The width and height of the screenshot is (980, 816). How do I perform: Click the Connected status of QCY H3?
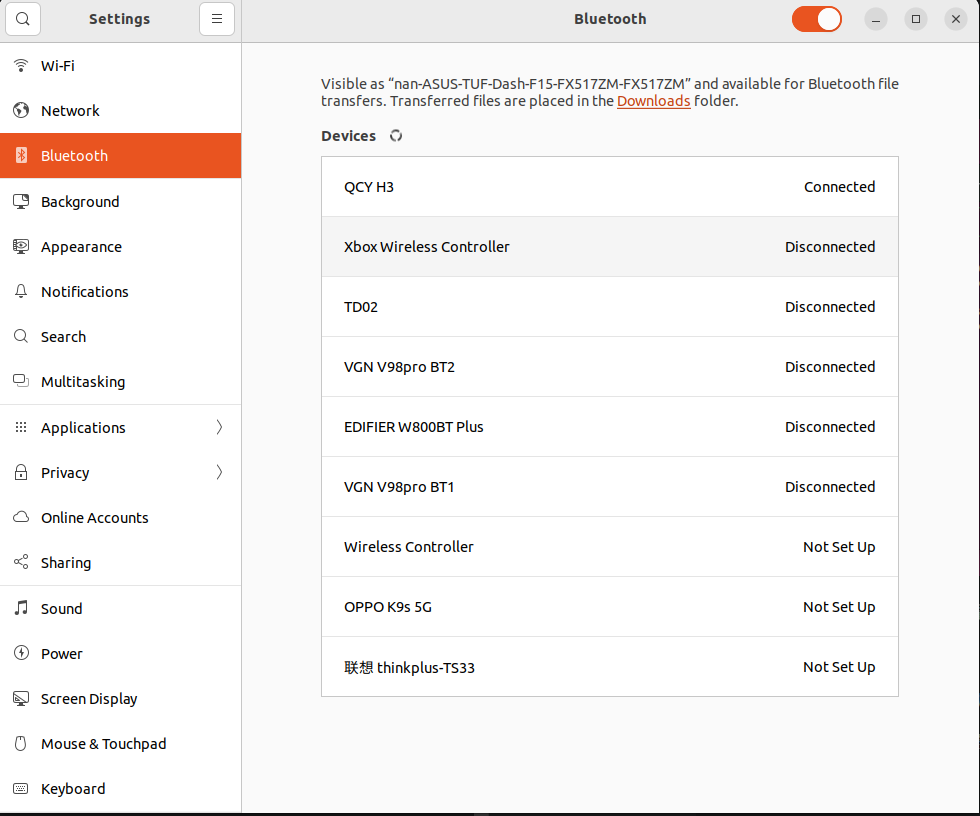(839, 187)
